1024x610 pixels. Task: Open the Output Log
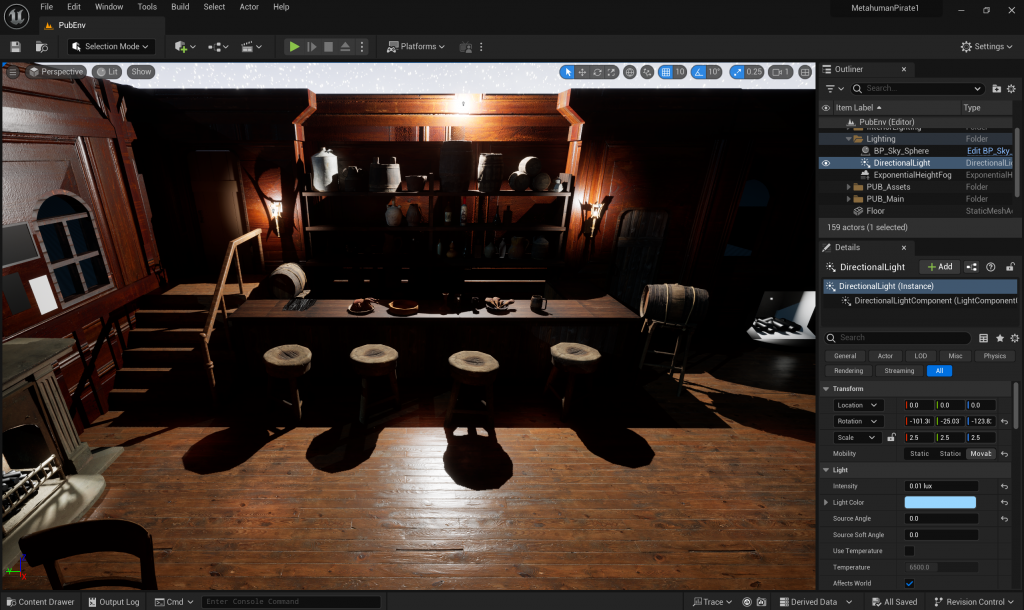pyautogui.click(x=114, y=602)
